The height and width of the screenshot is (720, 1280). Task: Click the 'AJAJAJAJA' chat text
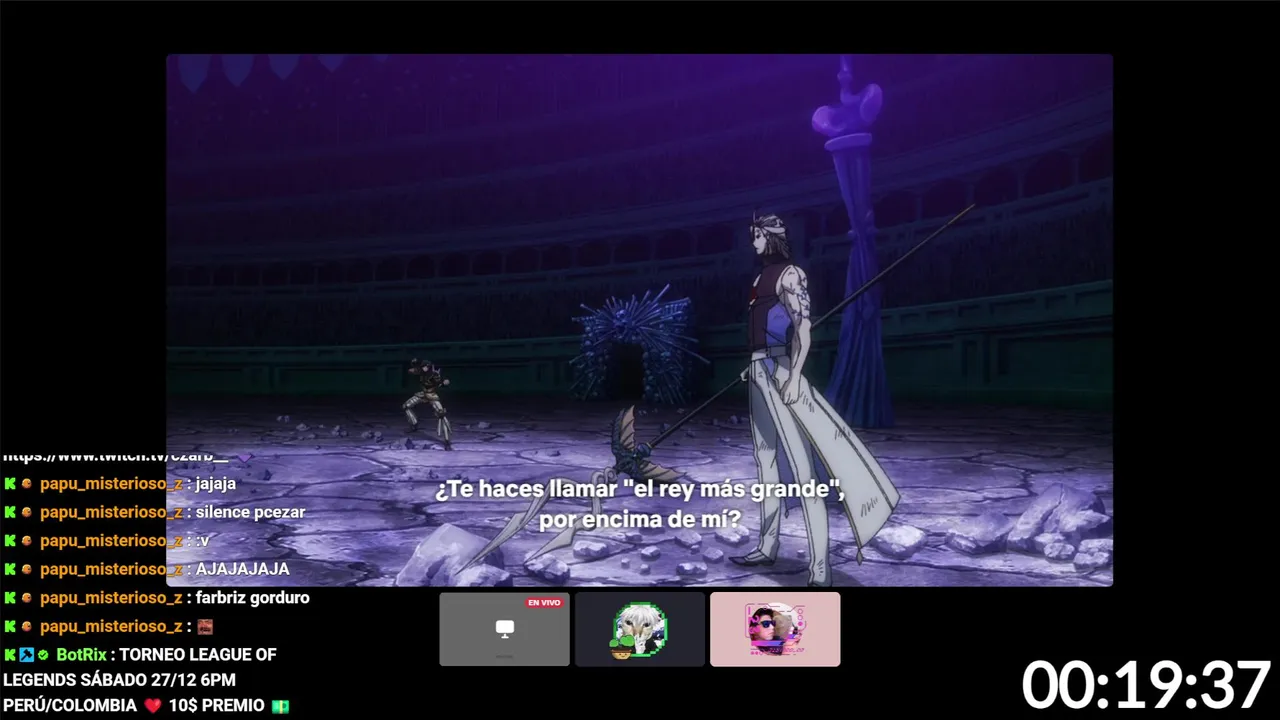point(243,569)
